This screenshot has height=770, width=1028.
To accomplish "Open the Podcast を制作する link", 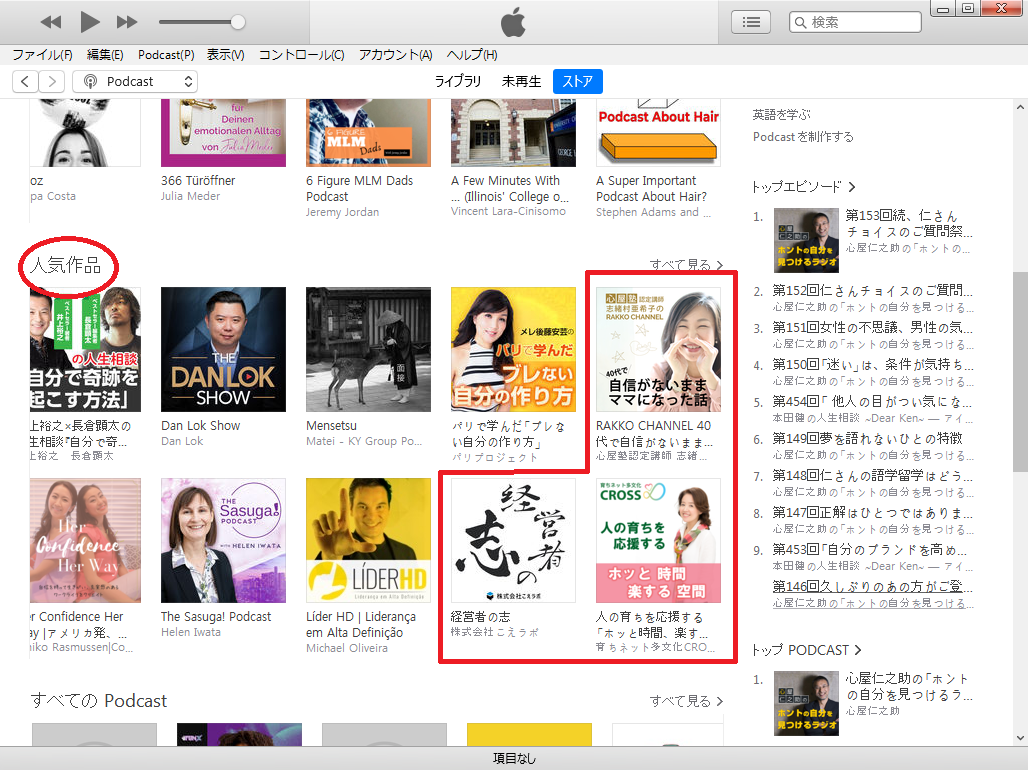I will [x=803, y=136].
